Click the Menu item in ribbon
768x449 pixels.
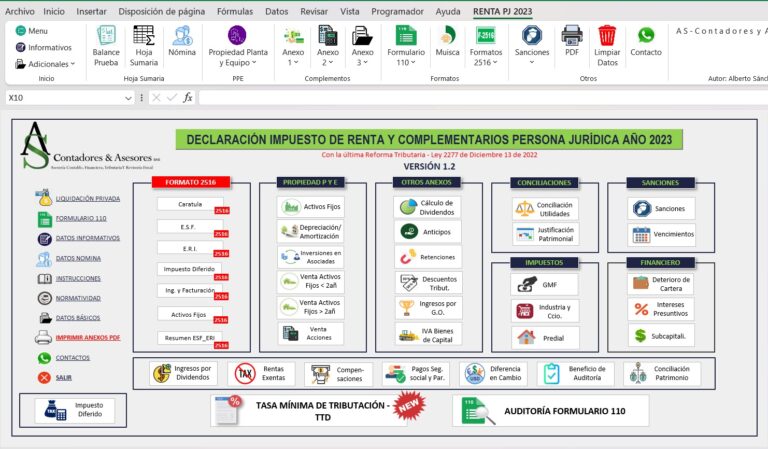point(32,31)
